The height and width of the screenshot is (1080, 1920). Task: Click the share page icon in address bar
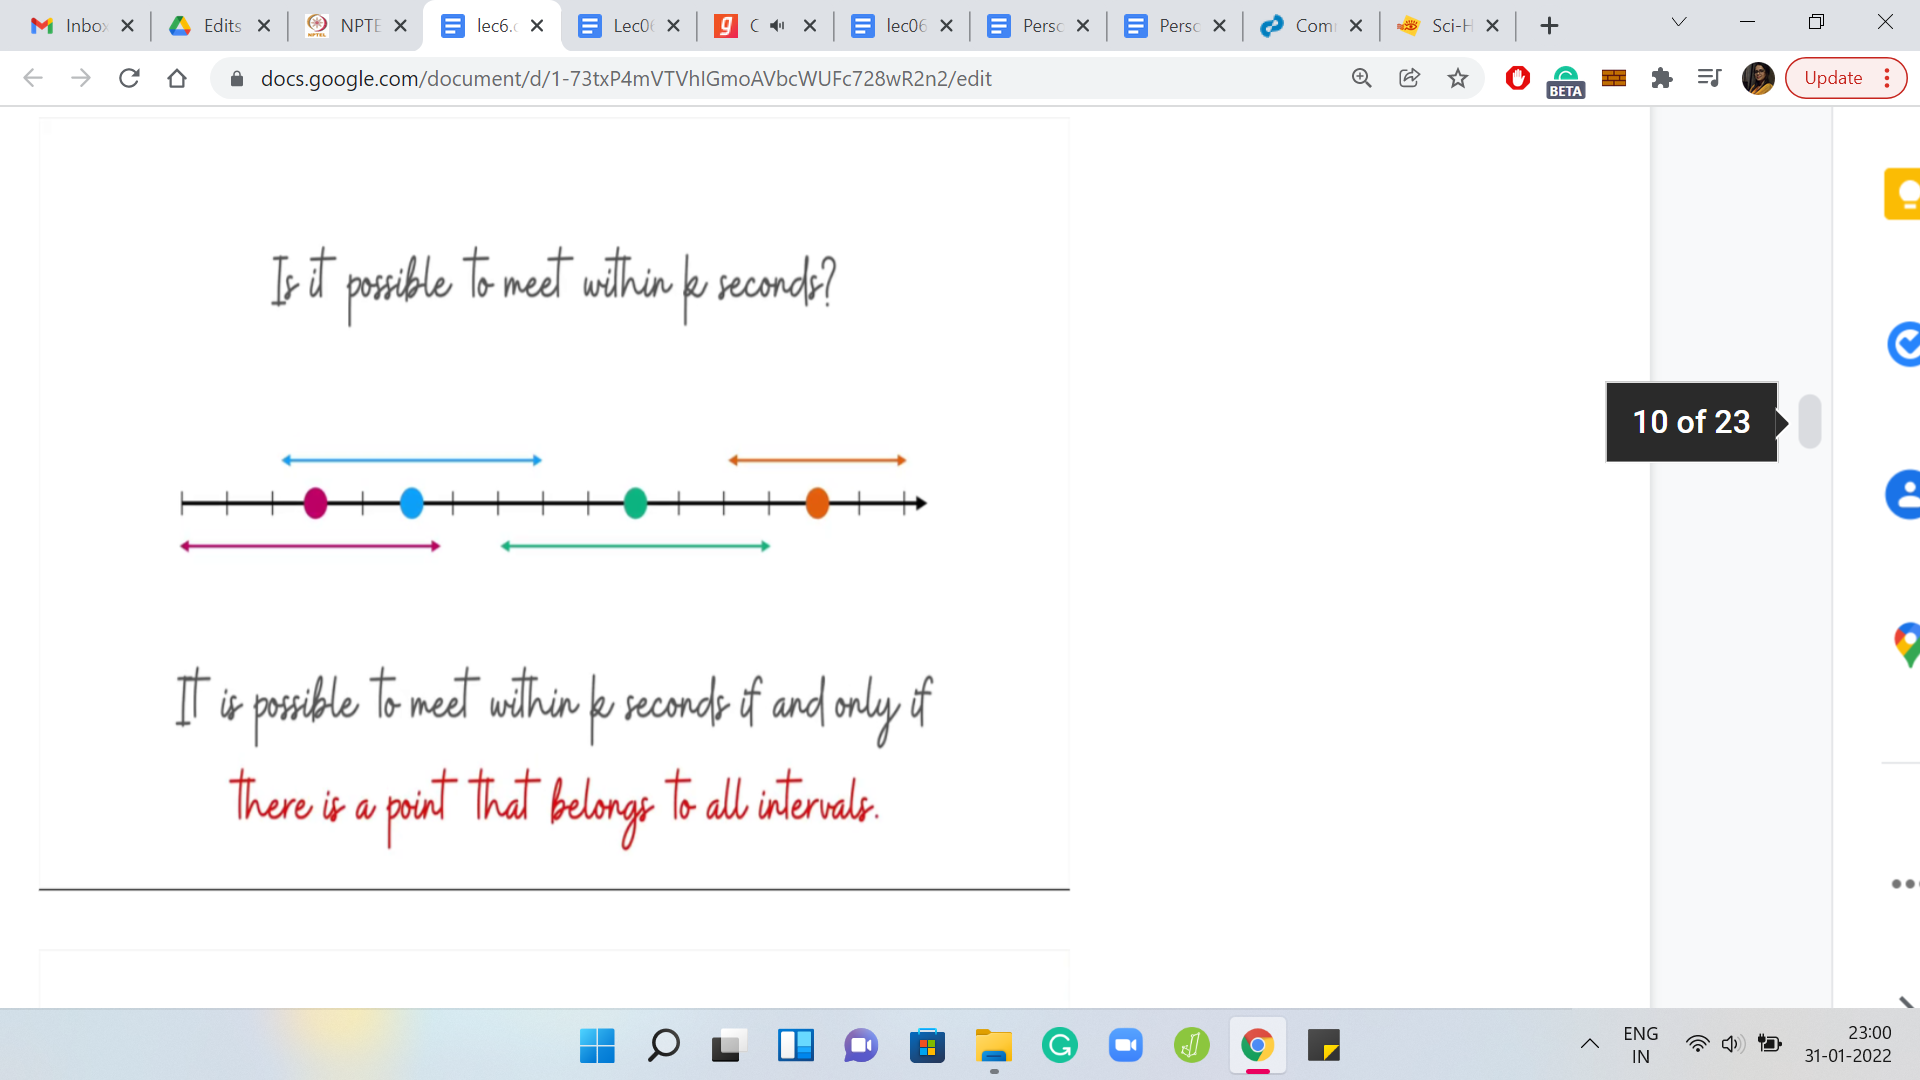tap(1409, 78)
